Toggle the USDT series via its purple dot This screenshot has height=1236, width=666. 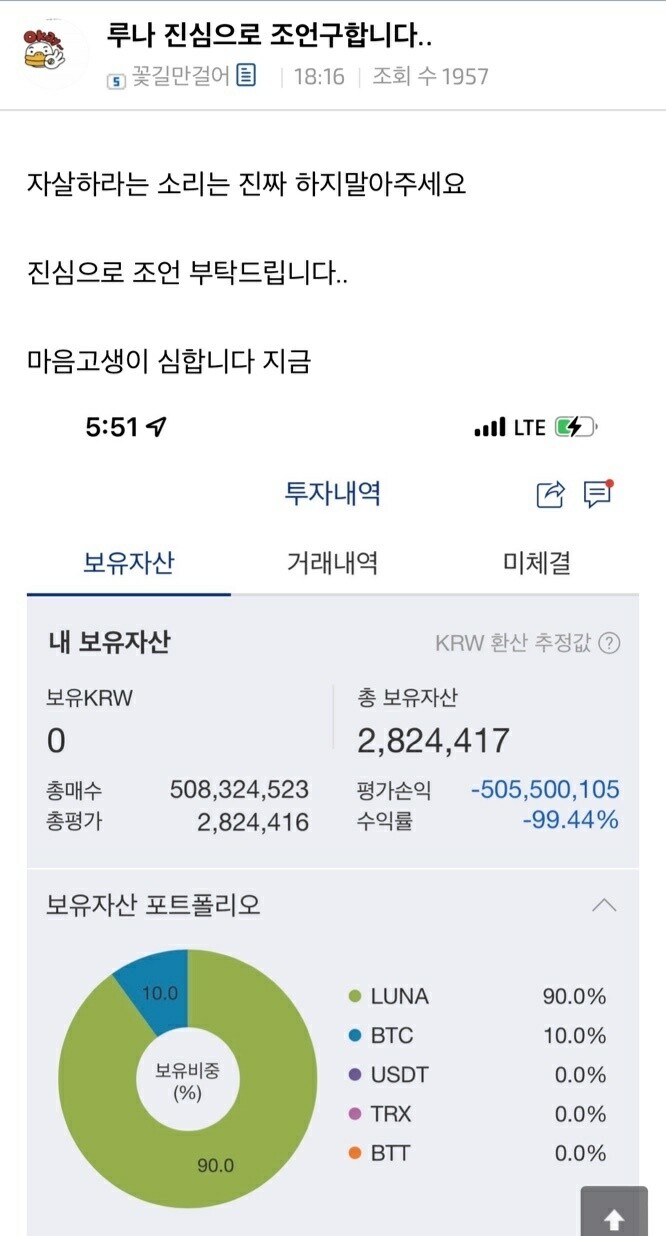pyautogui.click(x=352, y=1076)
